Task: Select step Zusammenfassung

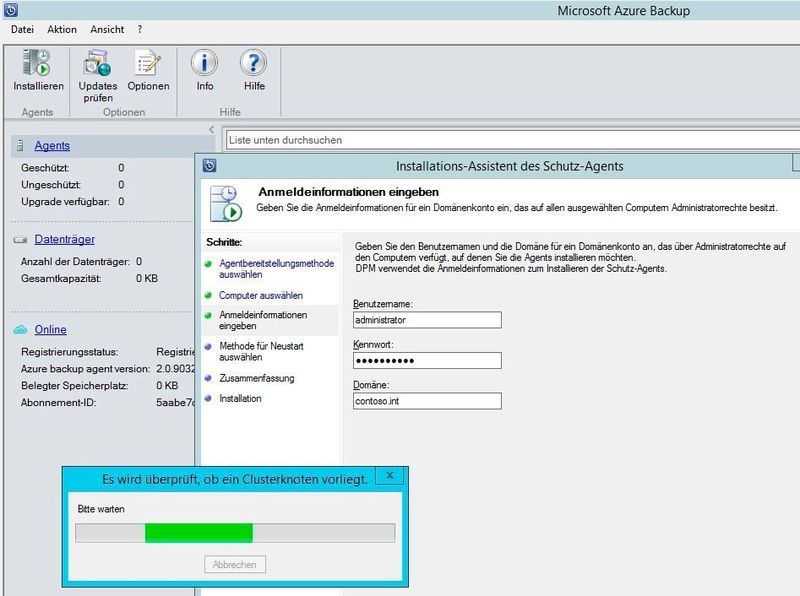Action: [x=257, y=378]
